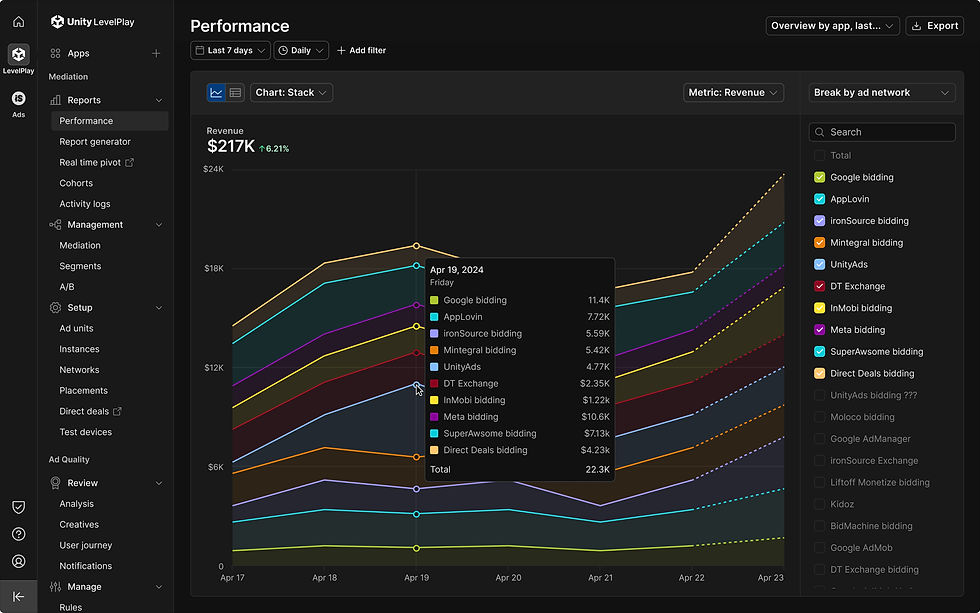Image resolution: width=980 pixels, height=613 pixels.
Task: Open Activity logs
Action: 85,204
